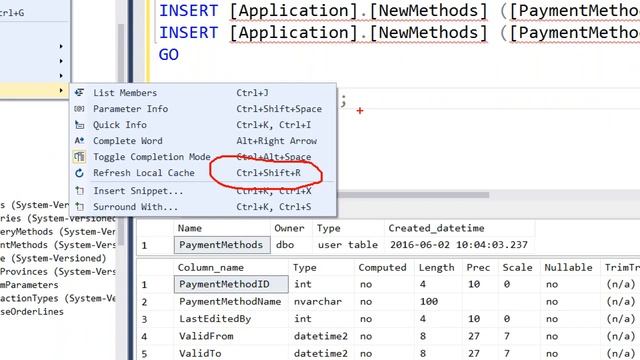Image resolution: width=640 pixels, height=360 pixels.
Task: Click the Scale column header
Action: (518, 267)
